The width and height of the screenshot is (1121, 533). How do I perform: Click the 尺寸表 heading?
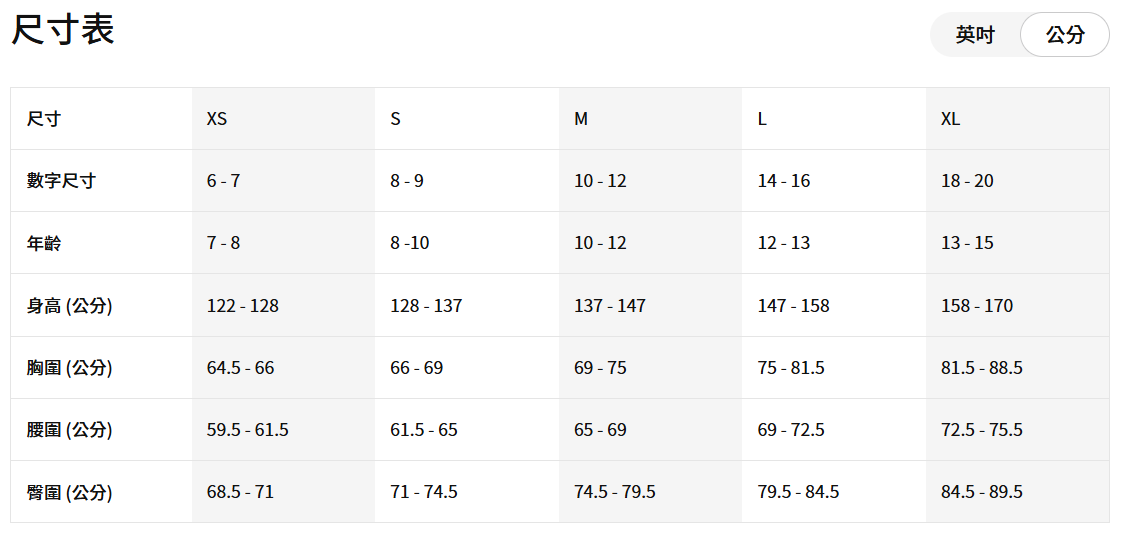pos(63,30)
